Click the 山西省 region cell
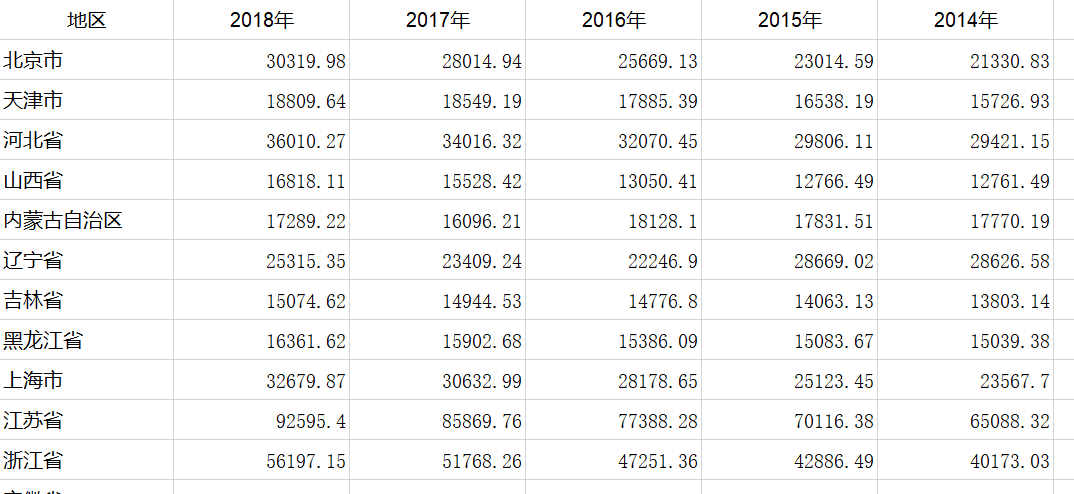 tap(34, 181)
